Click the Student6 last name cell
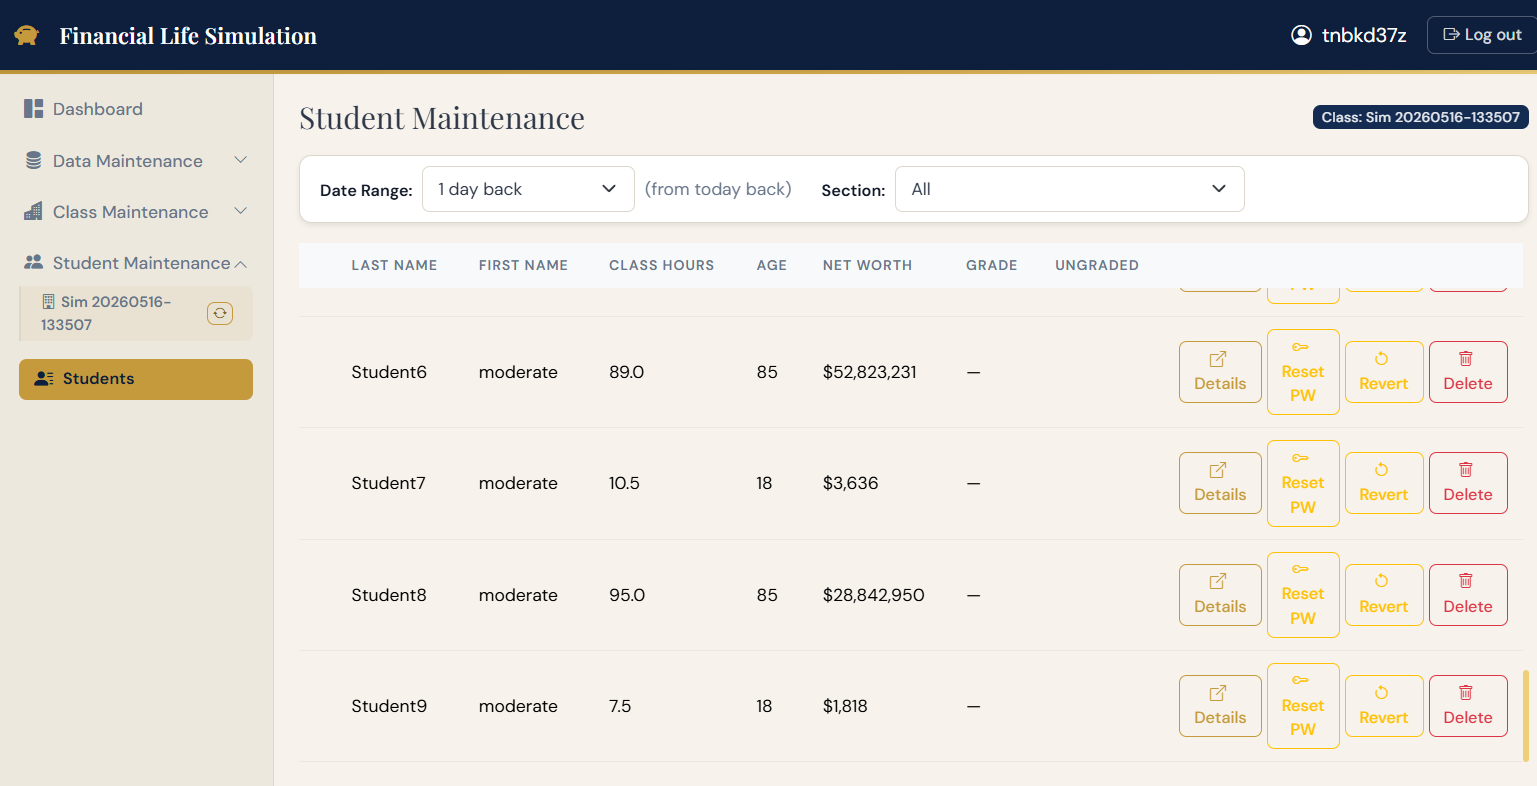Image resolution: width=1537 pixels, height=786 pixels. pos(389,372)
